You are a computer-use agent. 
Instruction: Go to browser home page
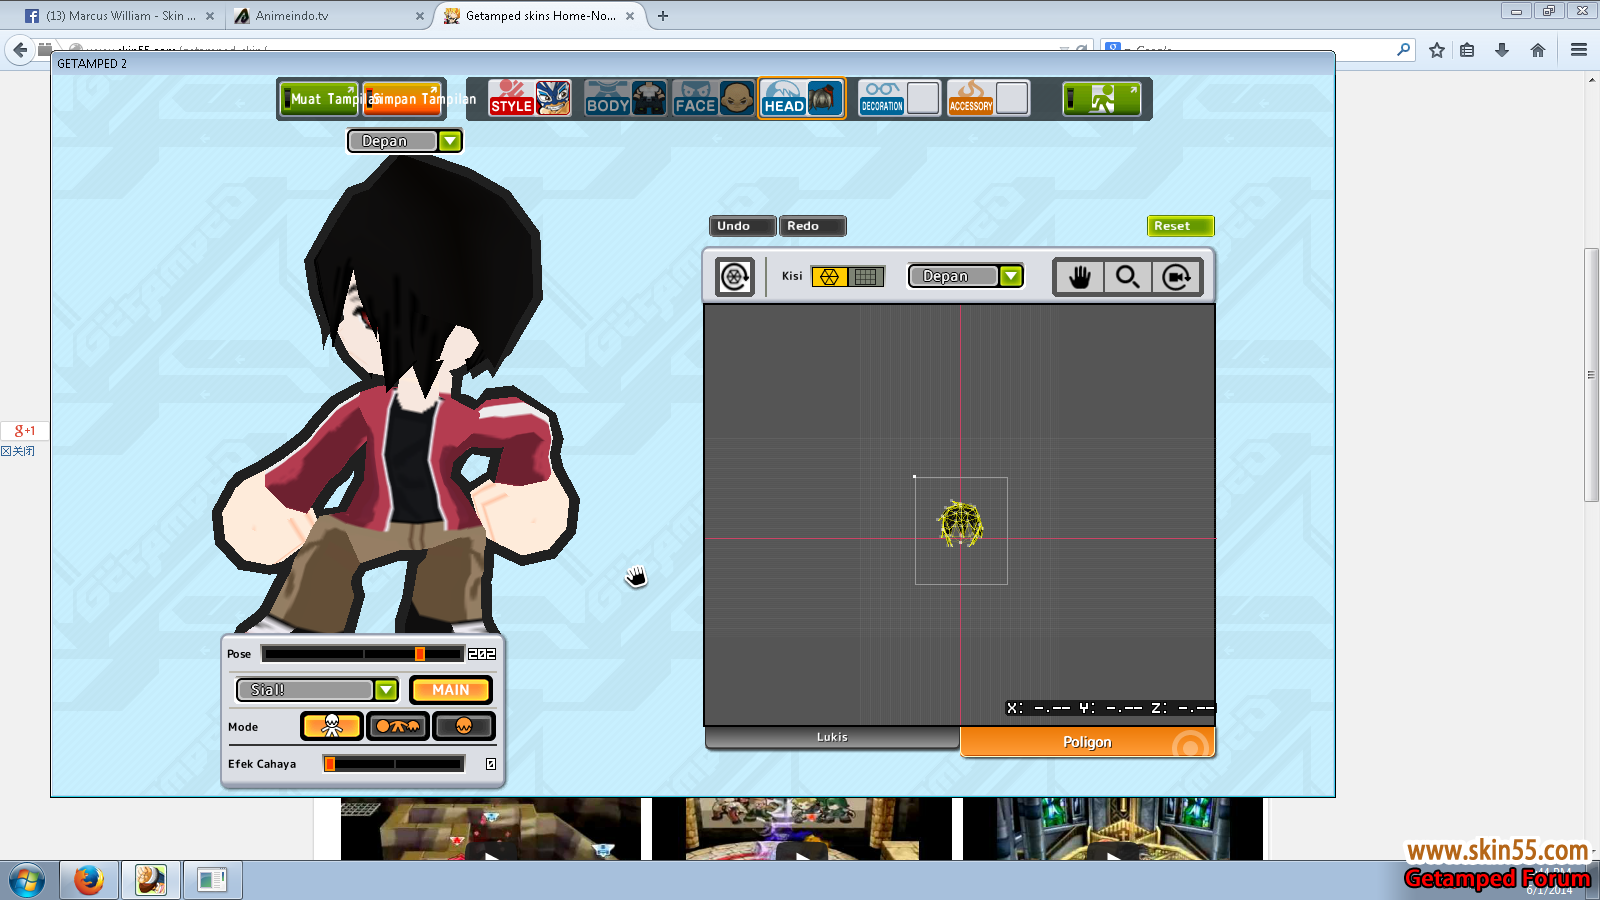(1538, 50)
